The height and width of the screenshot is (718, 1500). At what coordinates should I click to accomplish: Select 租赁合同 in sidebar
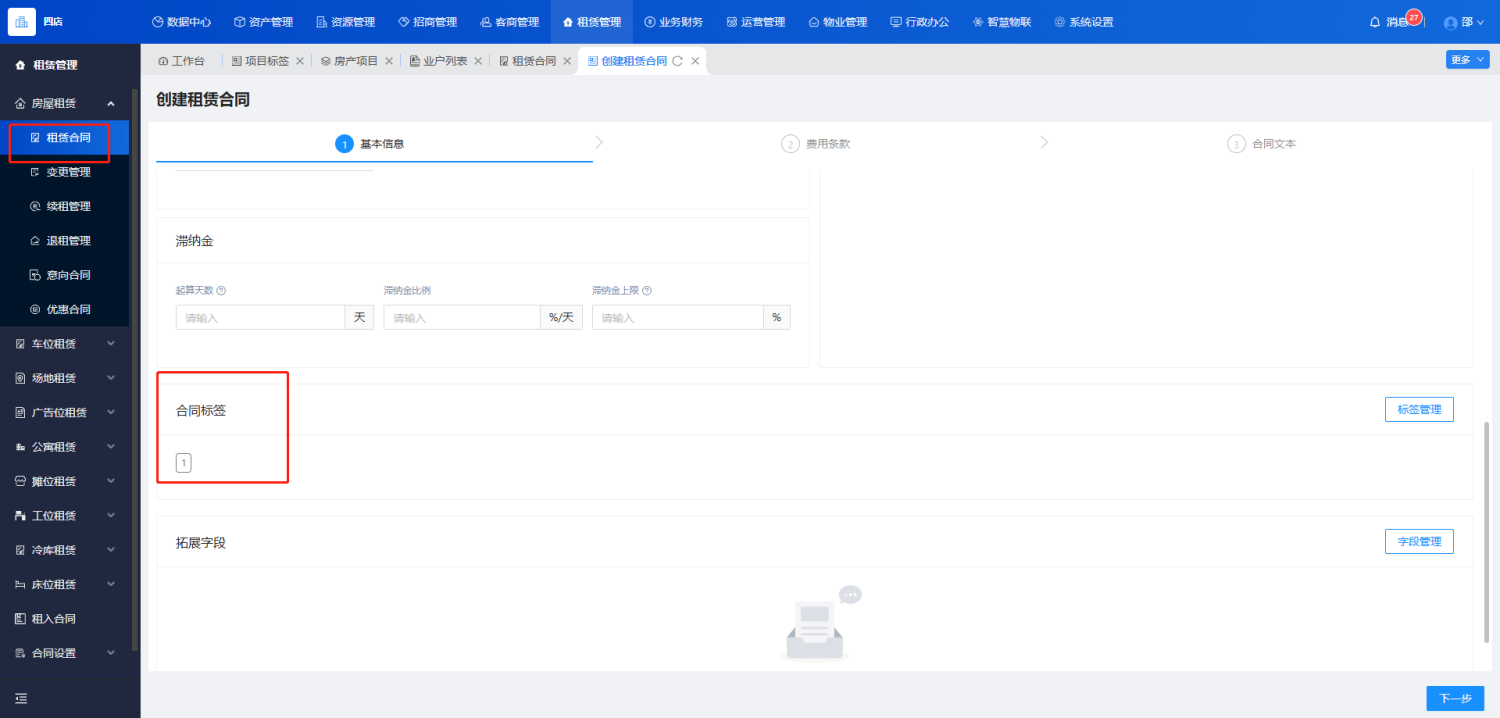tap(65, 138)
